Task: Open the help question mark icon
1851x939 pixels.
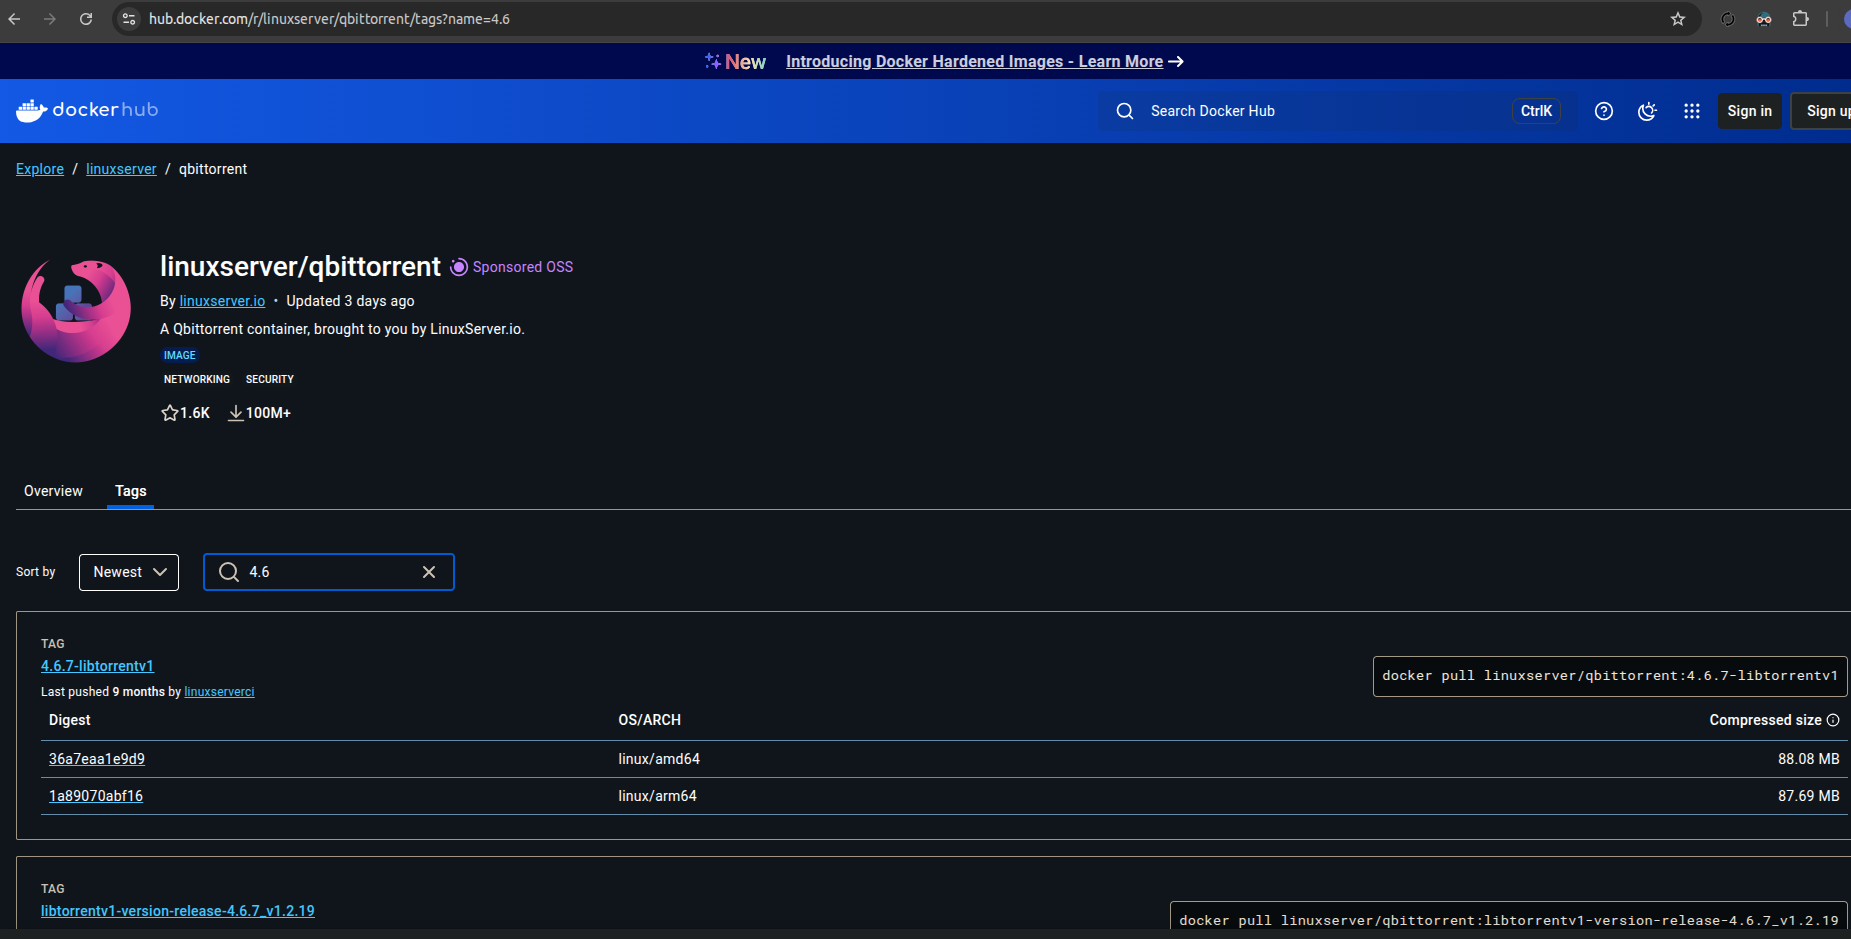Action: (x=1604, y=111)
